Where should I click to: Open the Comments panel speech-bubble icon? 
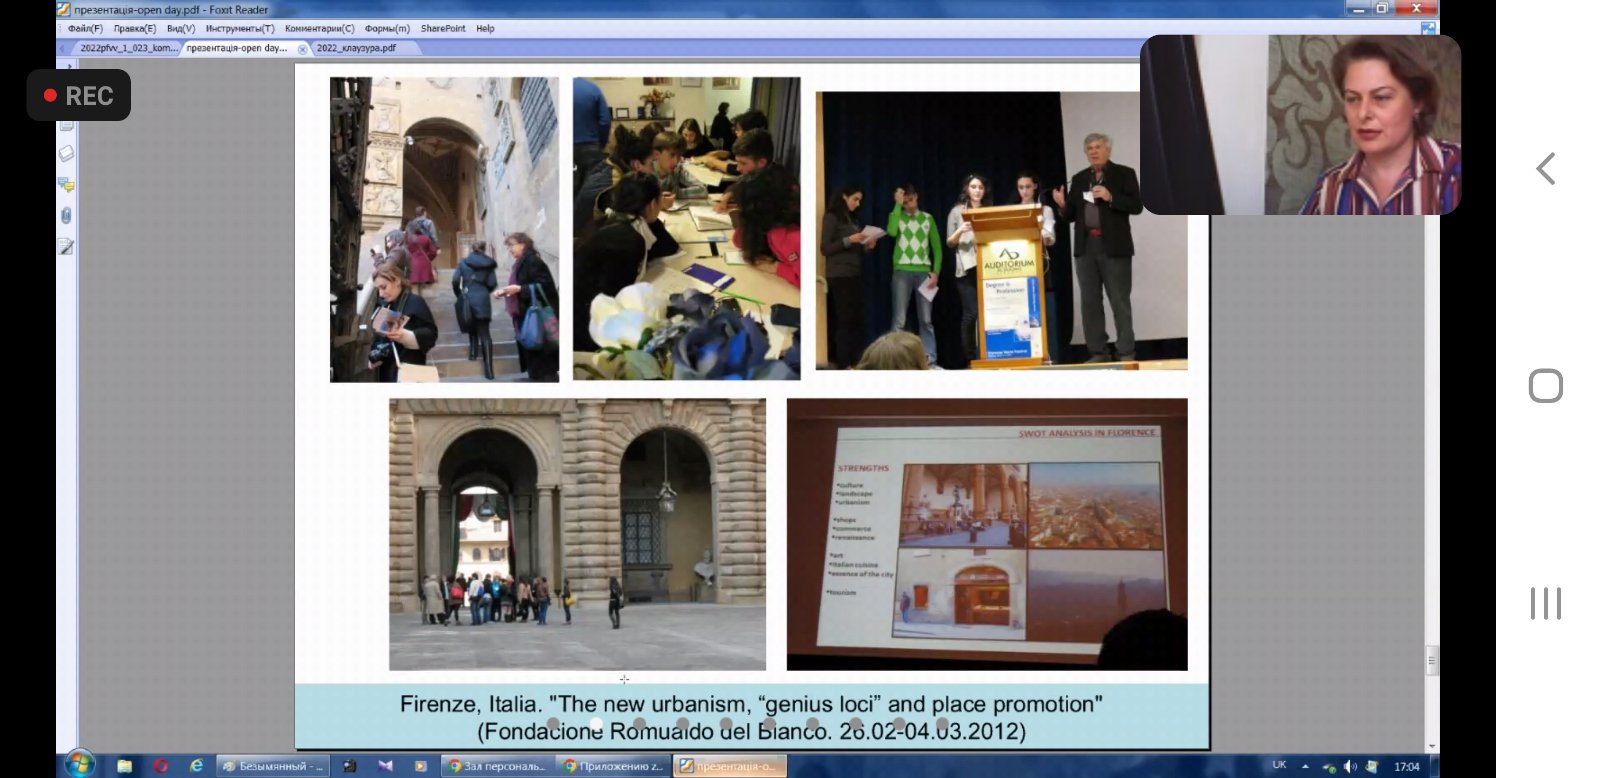point(66,184)
